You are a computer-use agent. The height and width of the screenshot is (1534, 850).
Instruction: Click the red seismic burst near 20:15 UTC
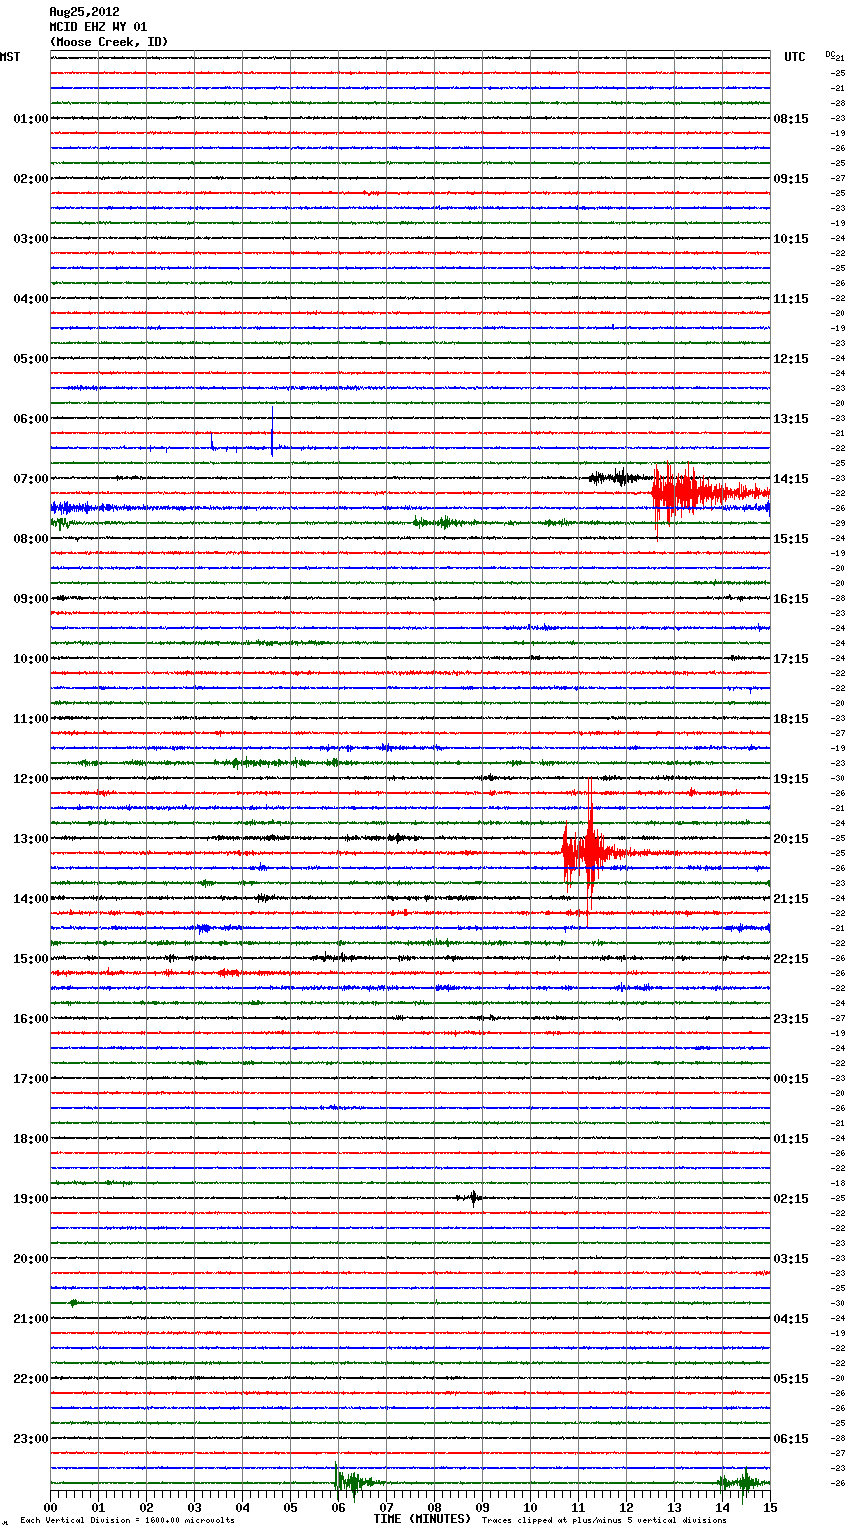click(x=592, y=852)
